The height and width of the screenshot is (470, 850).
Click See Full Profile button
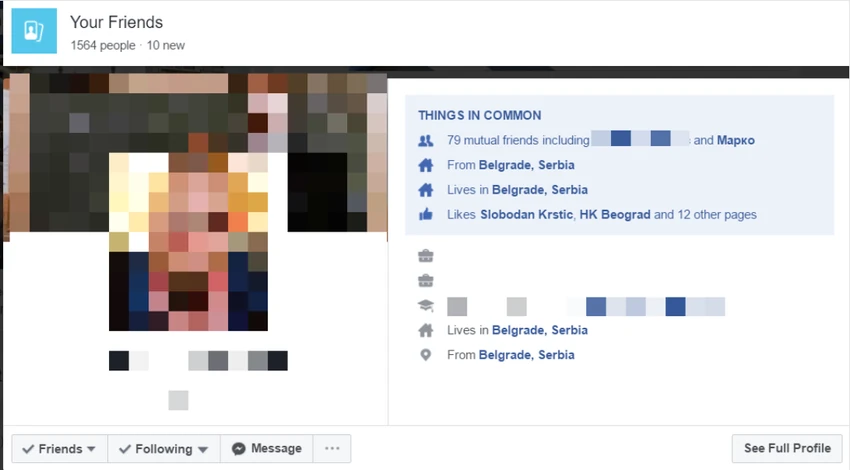pos(787,448)
